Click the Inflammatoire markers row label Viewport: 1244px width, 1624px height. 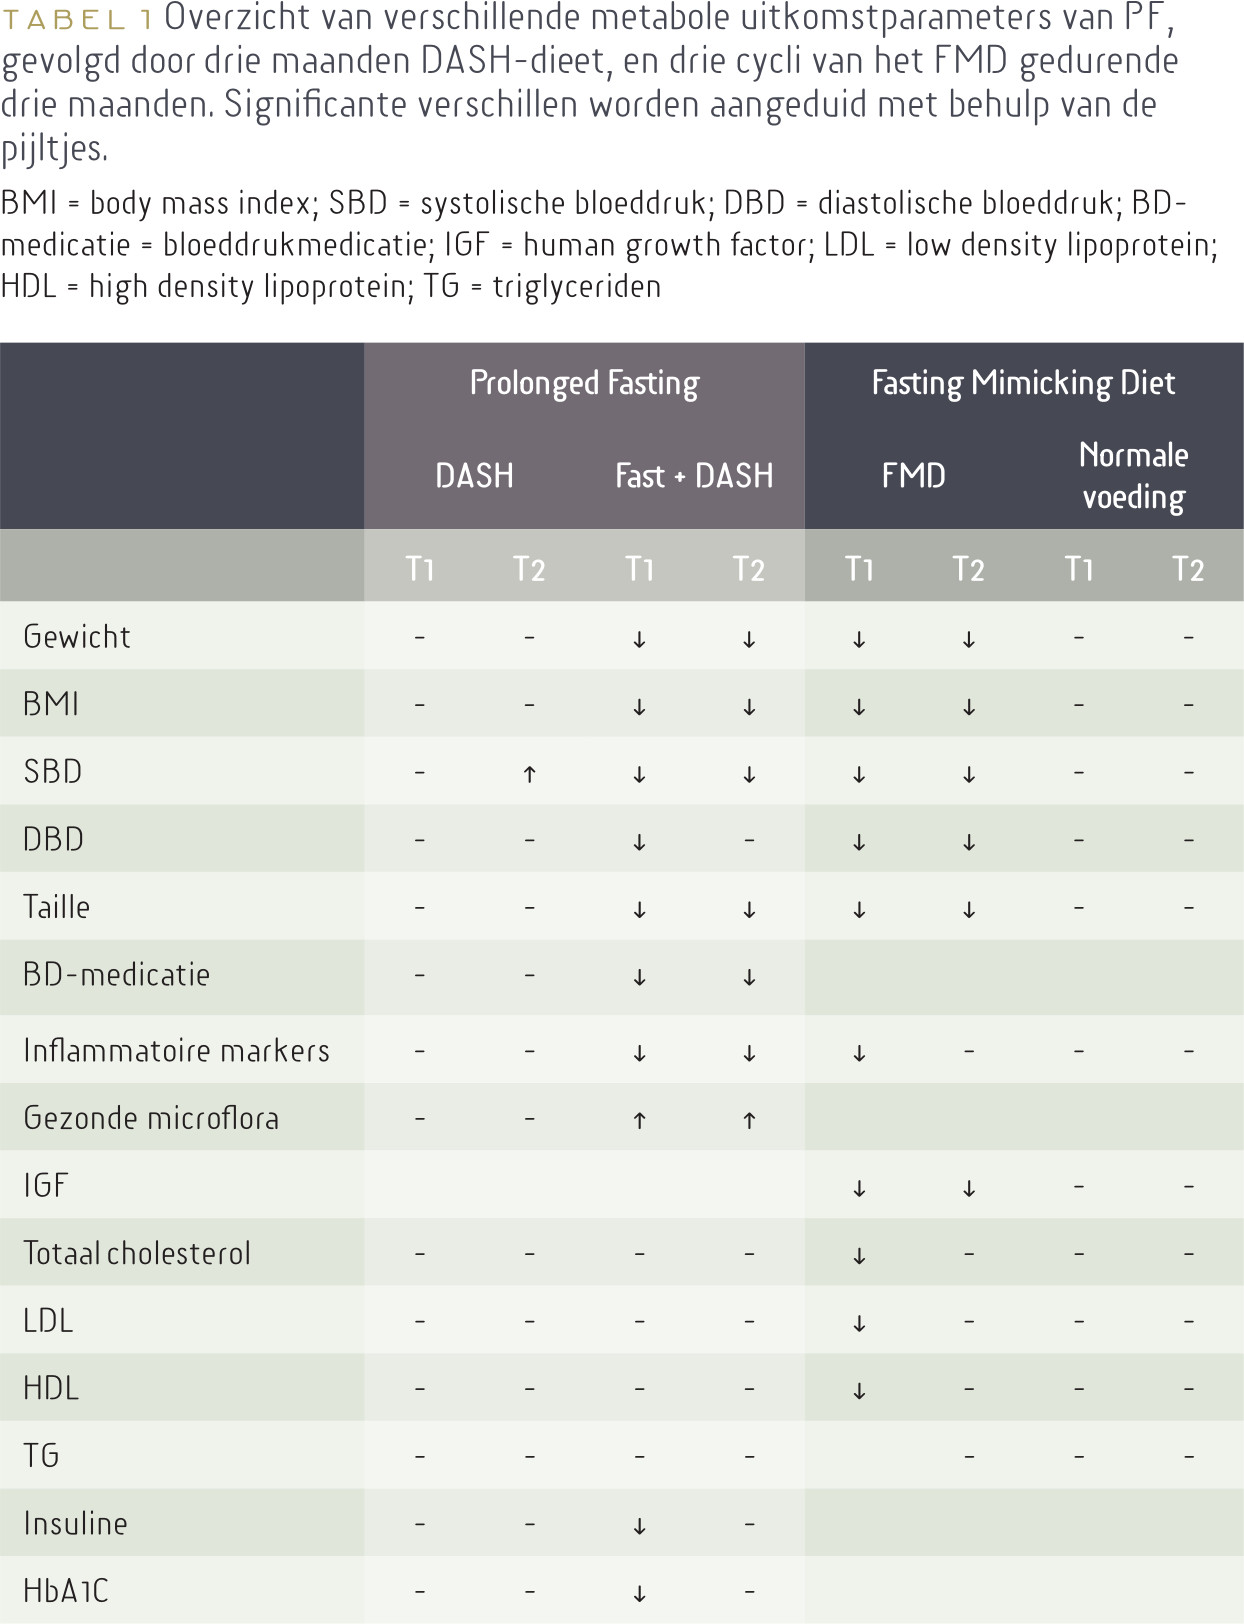point(176,1051)
